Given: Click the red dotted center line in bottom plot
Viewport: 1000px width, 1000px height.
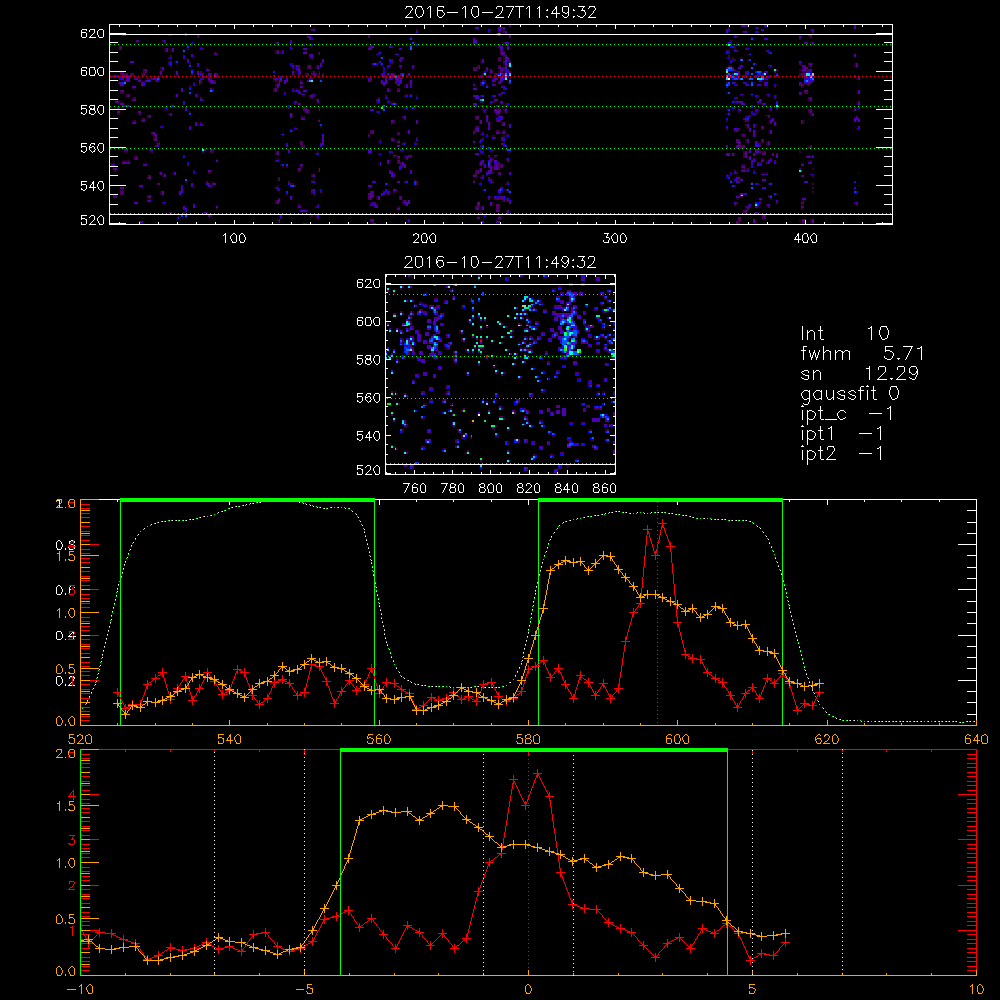Looking at the screenshot, I should 528,863.
